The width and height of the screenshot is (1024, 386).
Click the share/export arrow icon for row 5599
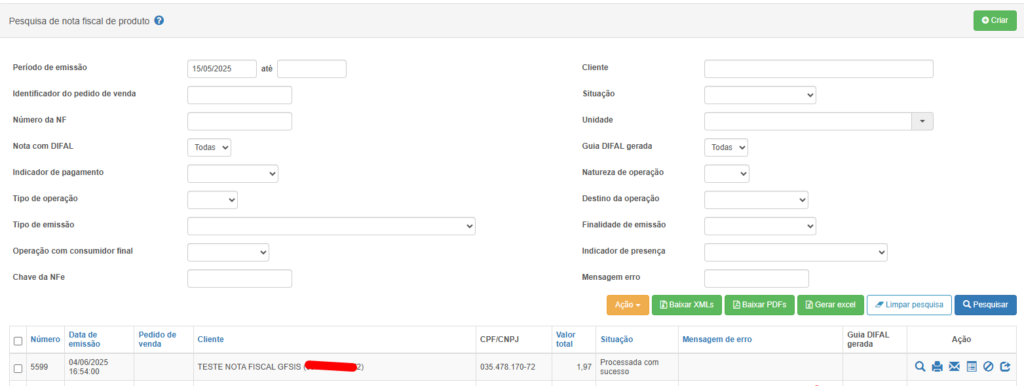coord(1005,367)
